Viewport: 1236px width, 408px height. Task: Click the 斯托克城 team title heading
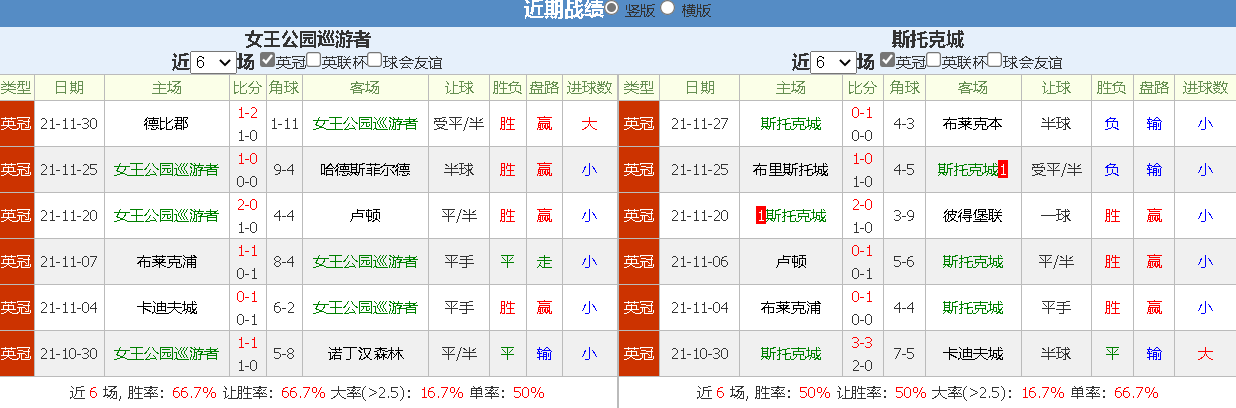tap(928, 39)
